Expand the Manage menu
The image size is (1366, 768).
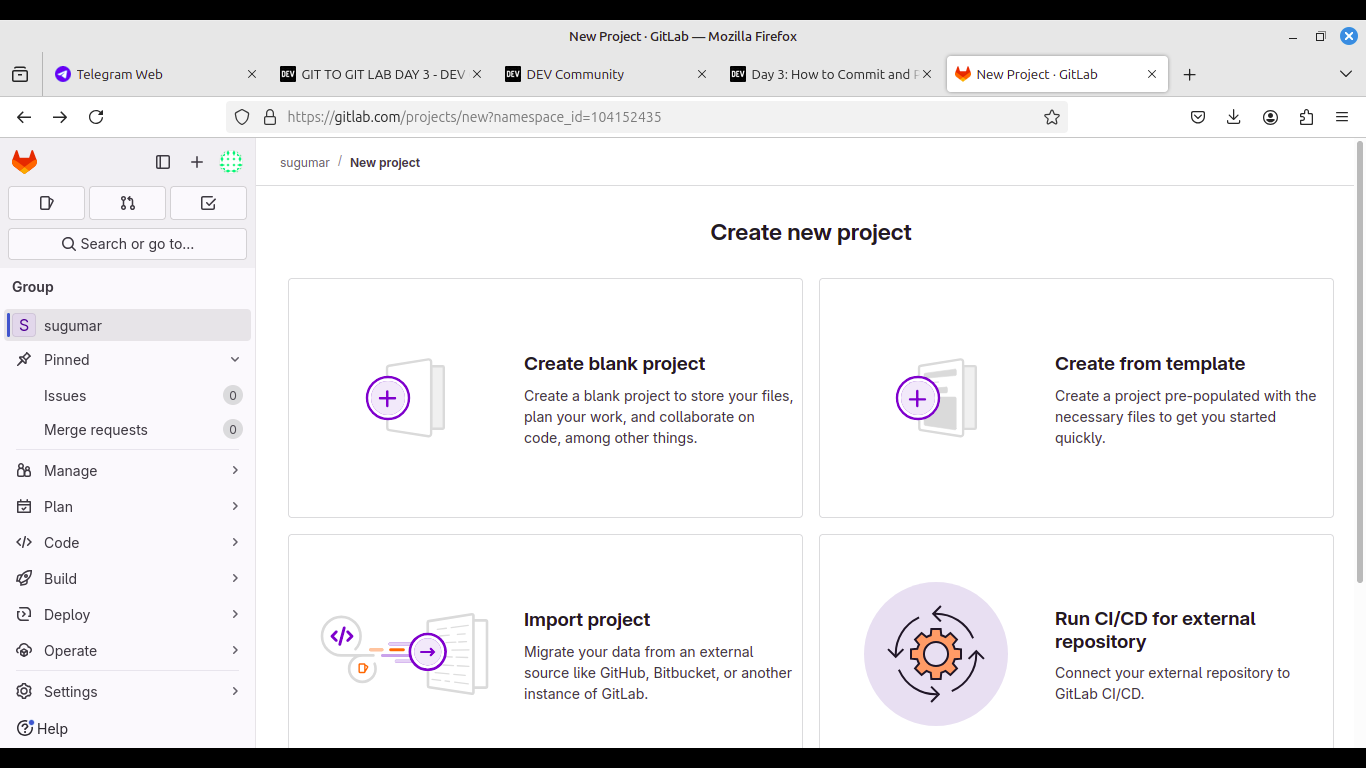(127, 471)
